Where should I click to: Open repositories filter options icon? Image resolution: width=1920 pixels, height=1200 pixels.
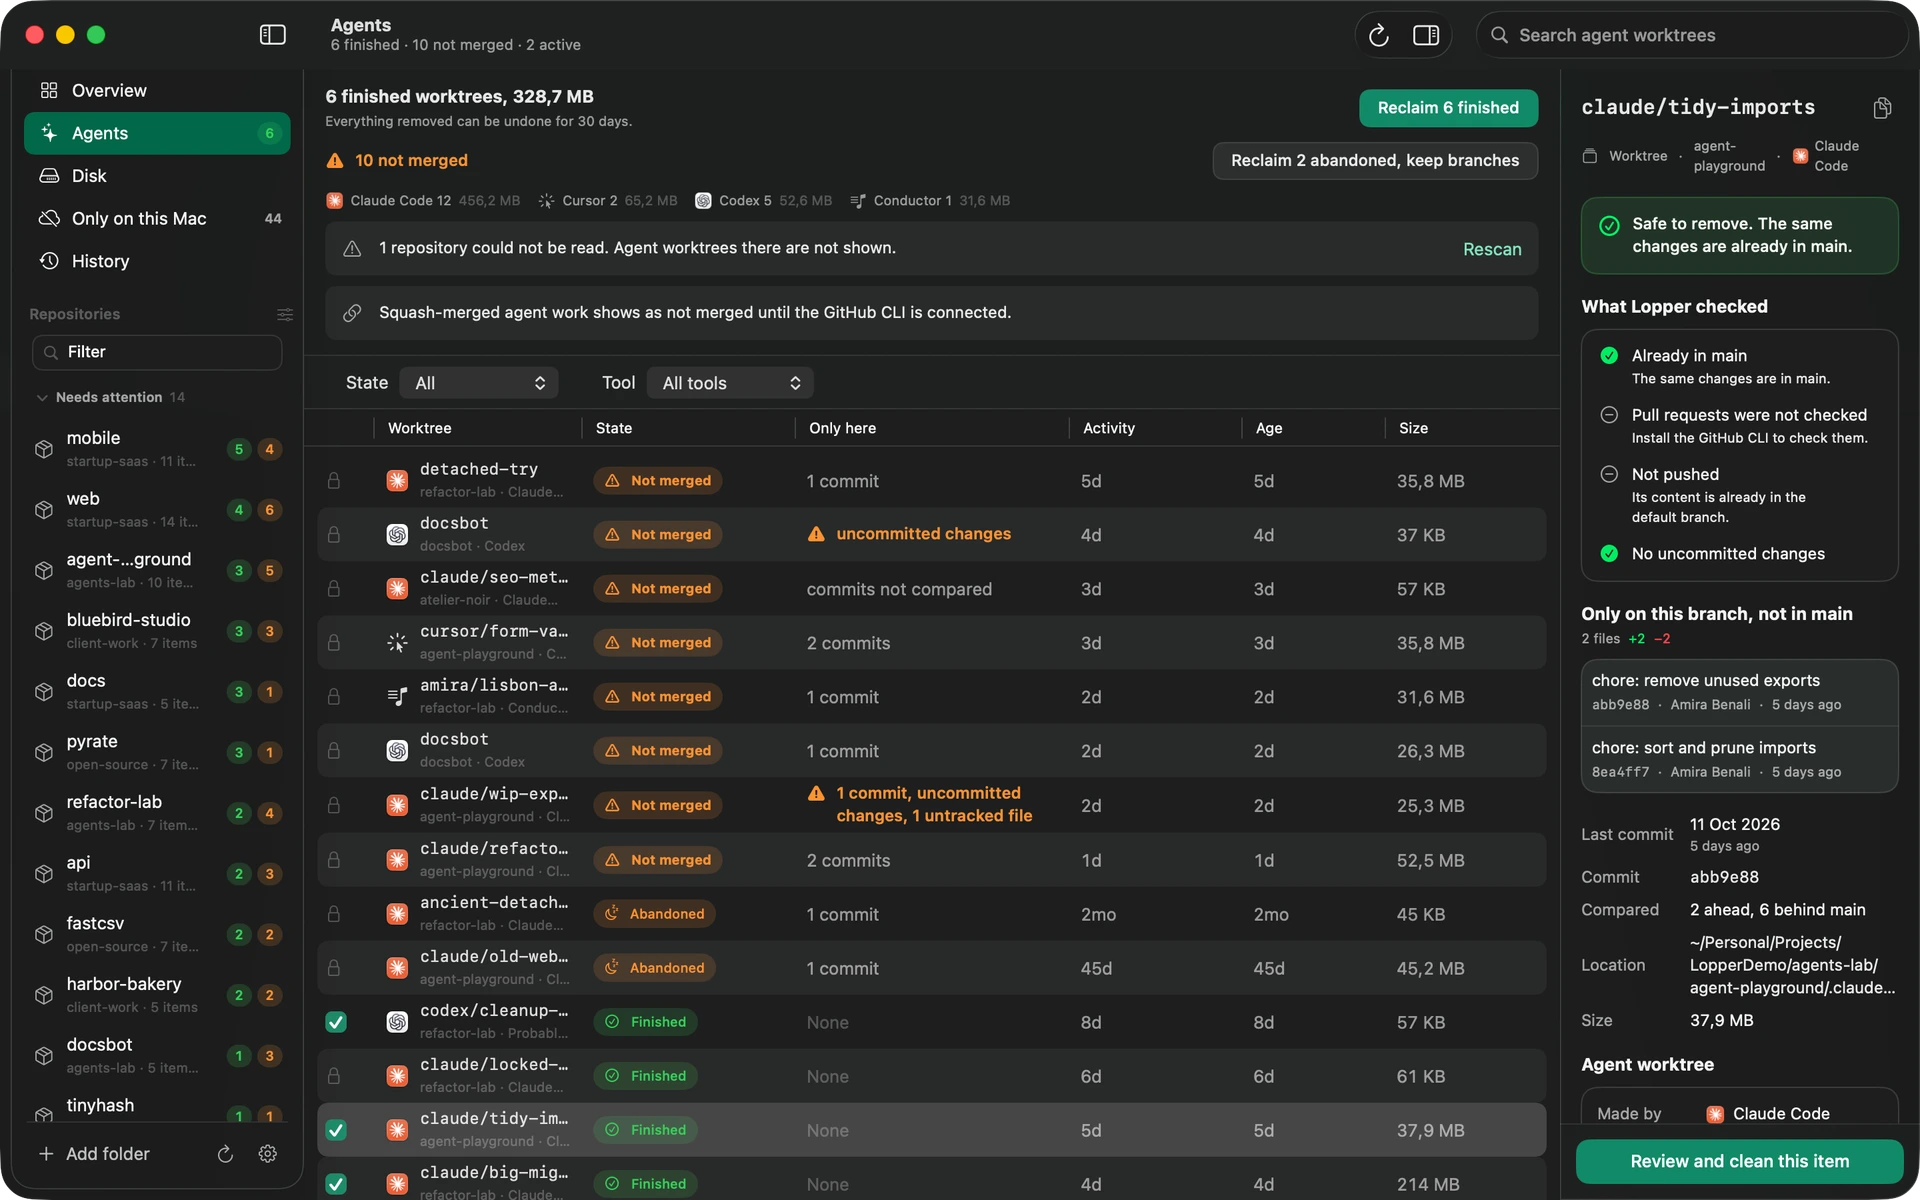point(285,314)
